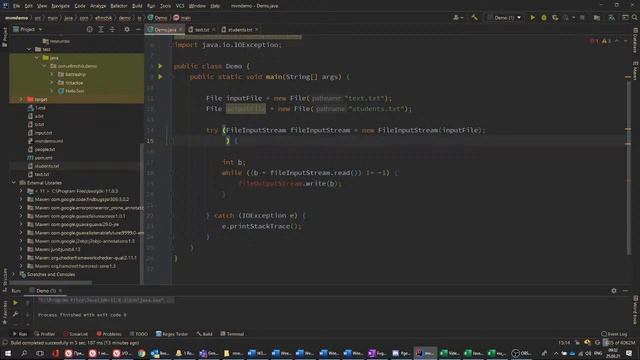Run the Demo configuration with green arrow
The height and width of the screenshot is (360, 640).
532,18
